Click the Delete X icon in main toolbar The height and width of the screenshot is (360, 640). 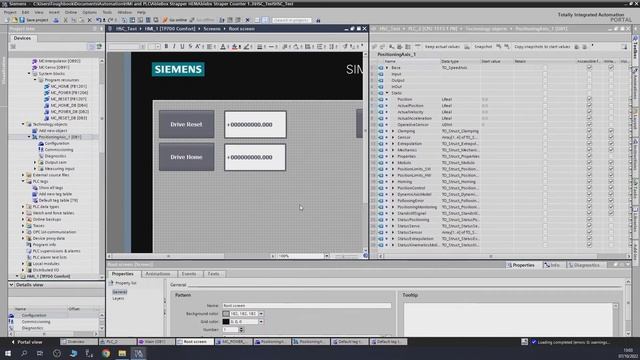tap(89, 20)
